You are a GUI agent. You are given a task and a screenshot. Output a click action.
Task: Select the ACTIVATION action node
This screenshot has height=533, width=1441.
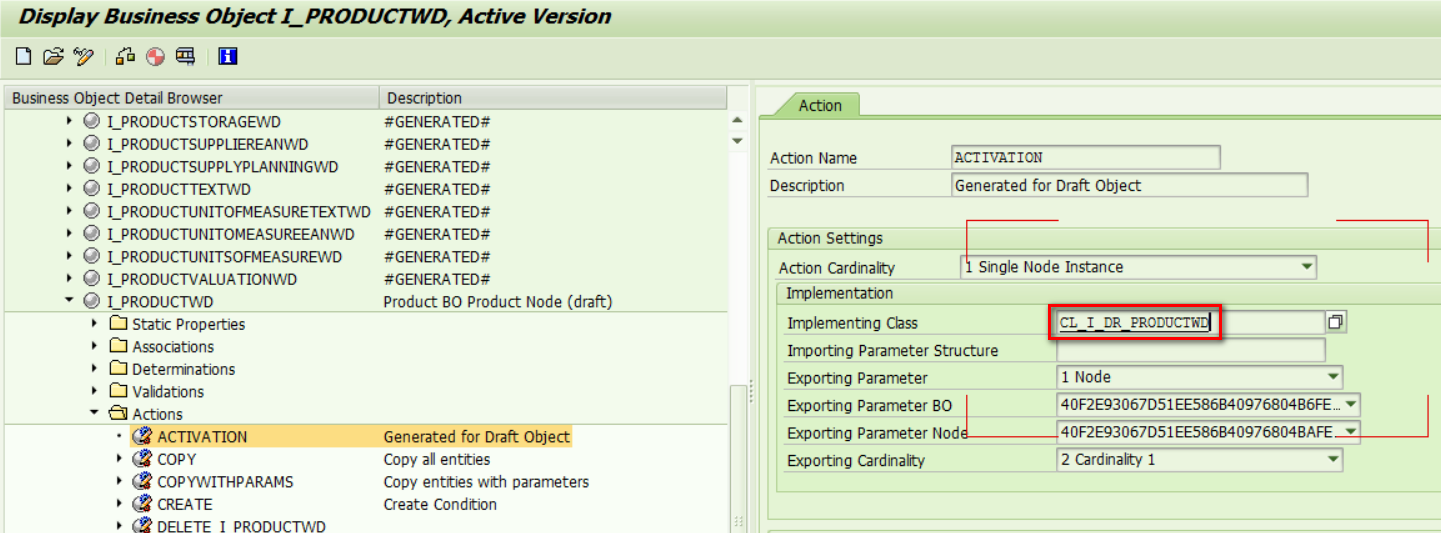tap(202, 437)
